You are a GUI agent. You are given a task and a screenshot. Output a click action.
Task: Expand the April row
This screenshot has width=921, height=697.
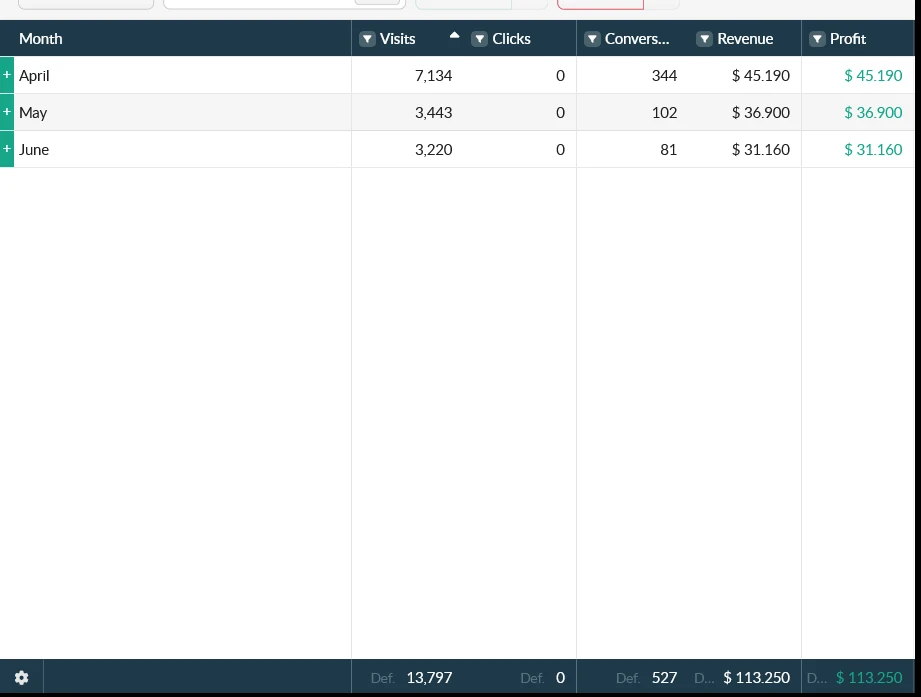tap(7, 75)
